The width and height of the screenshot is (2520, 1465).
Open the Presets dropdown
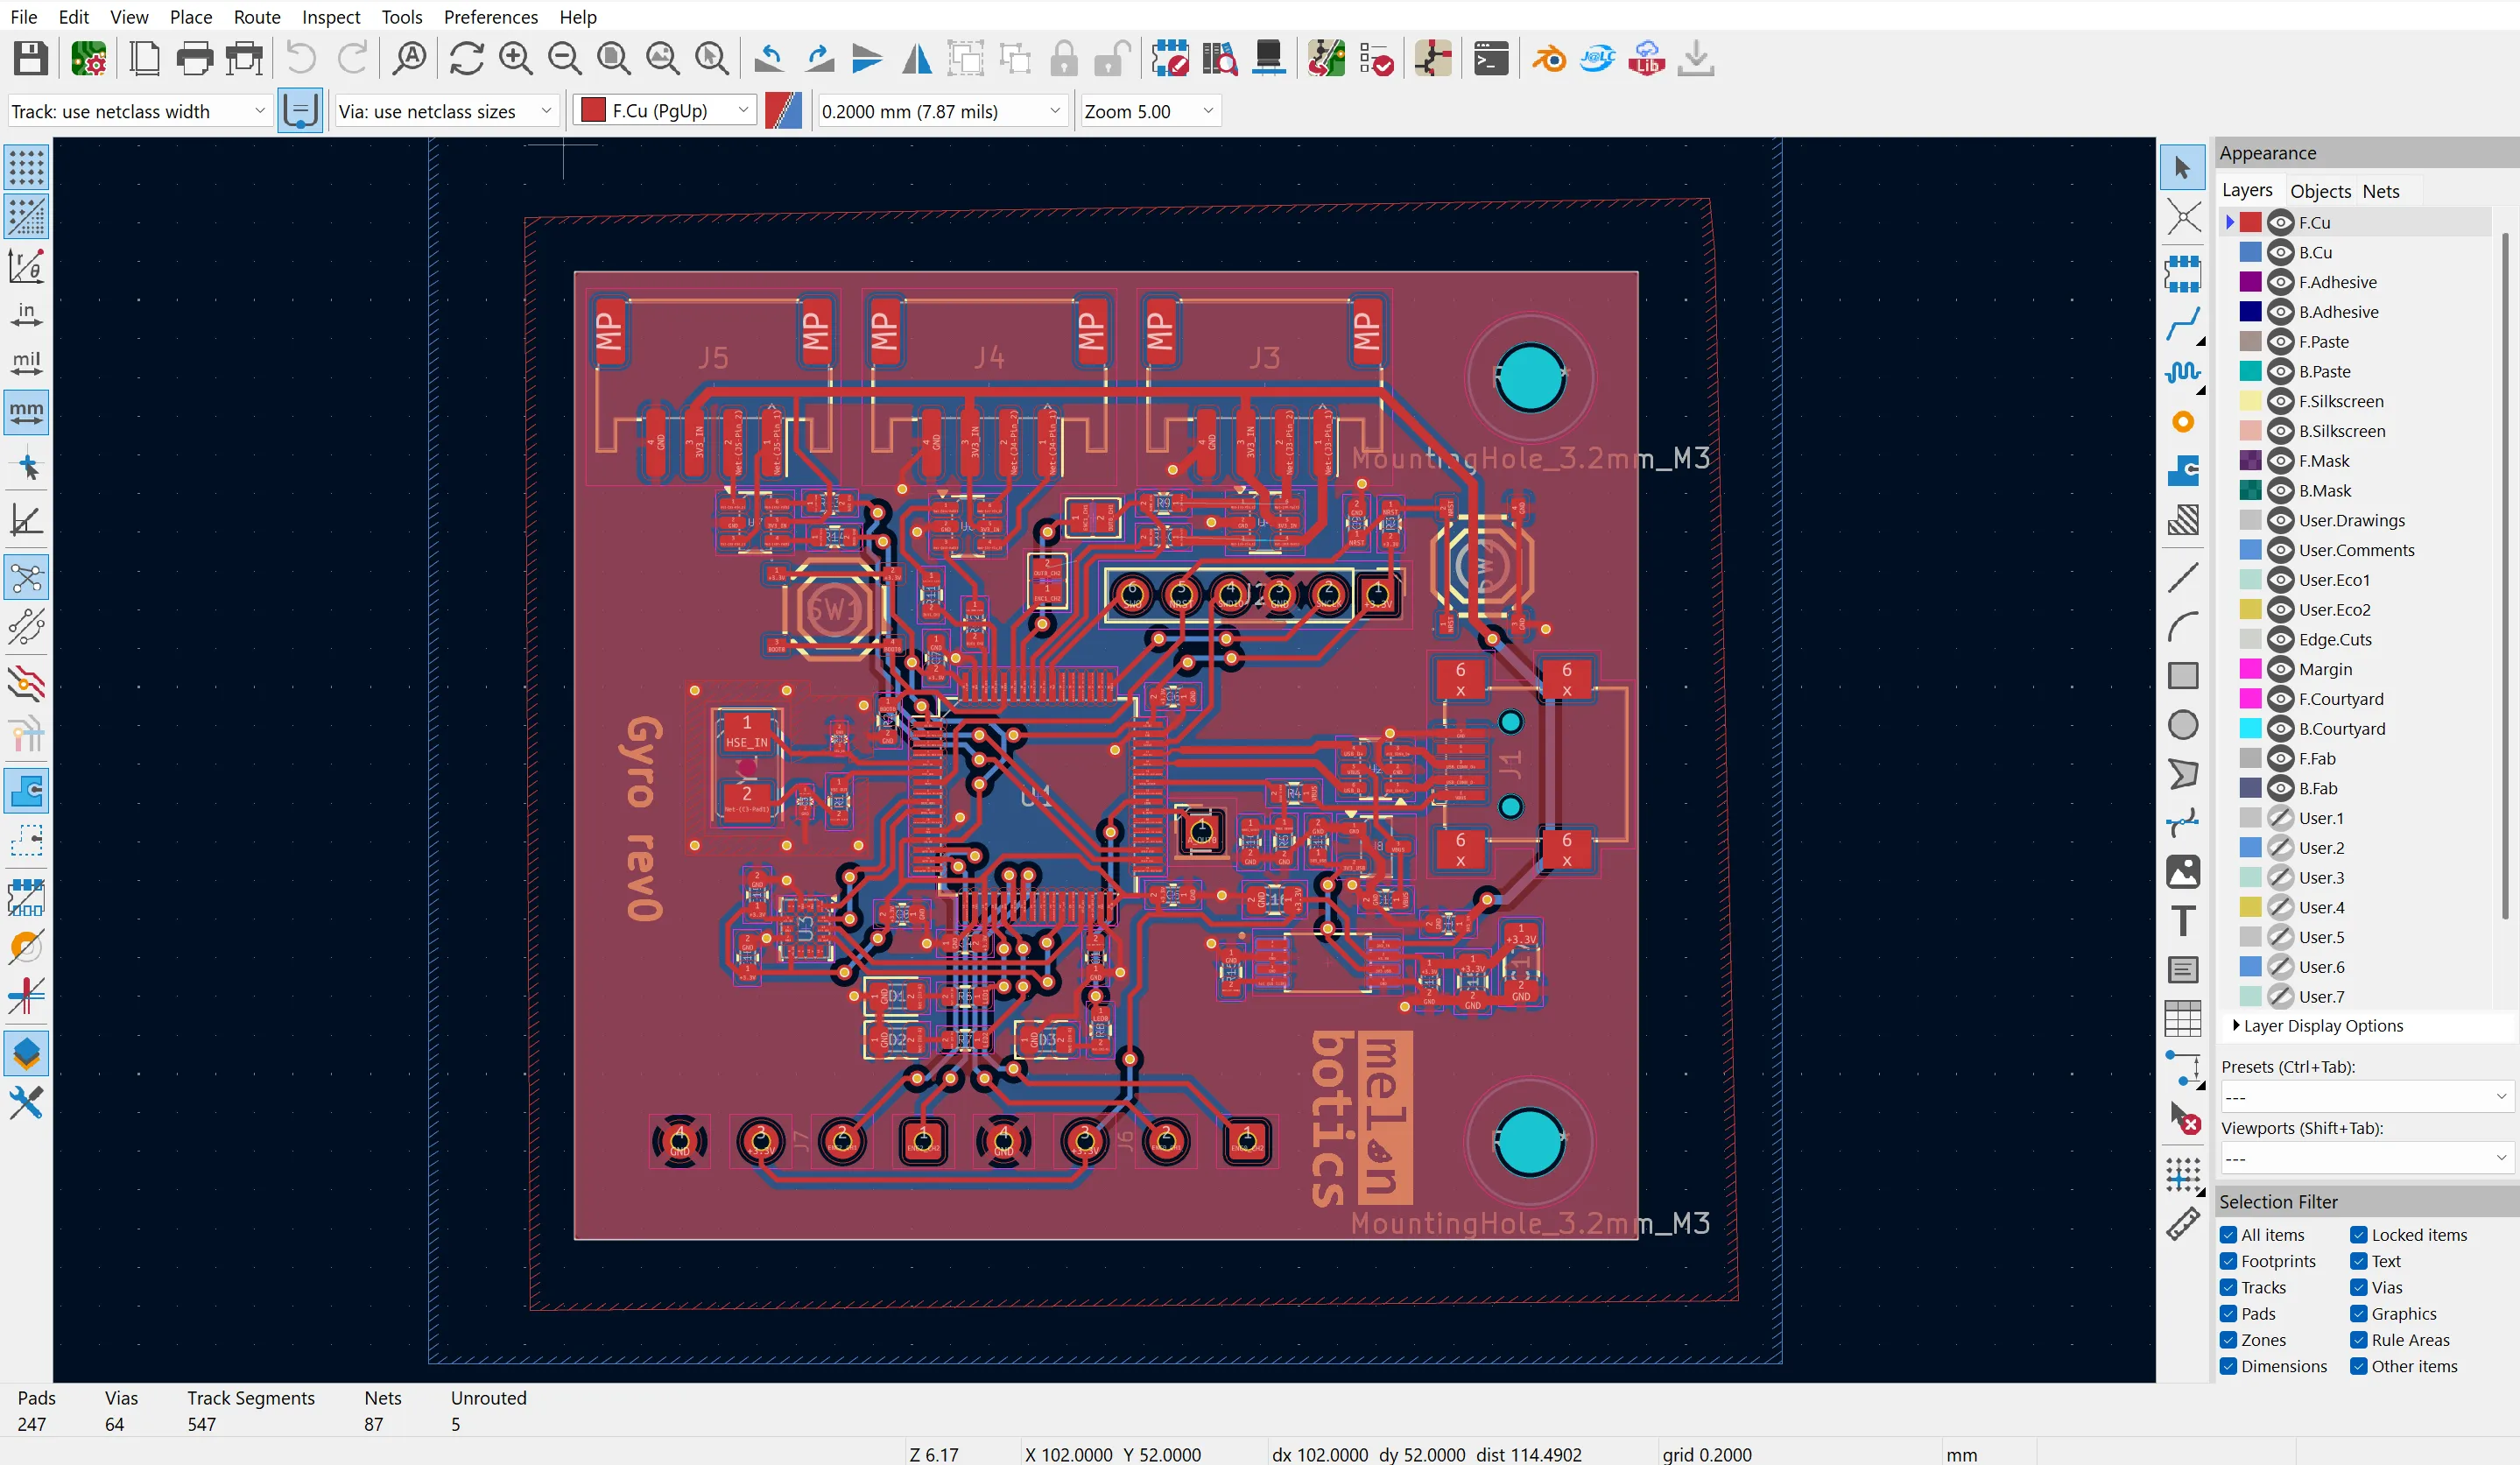(x=2365, y=1097)
